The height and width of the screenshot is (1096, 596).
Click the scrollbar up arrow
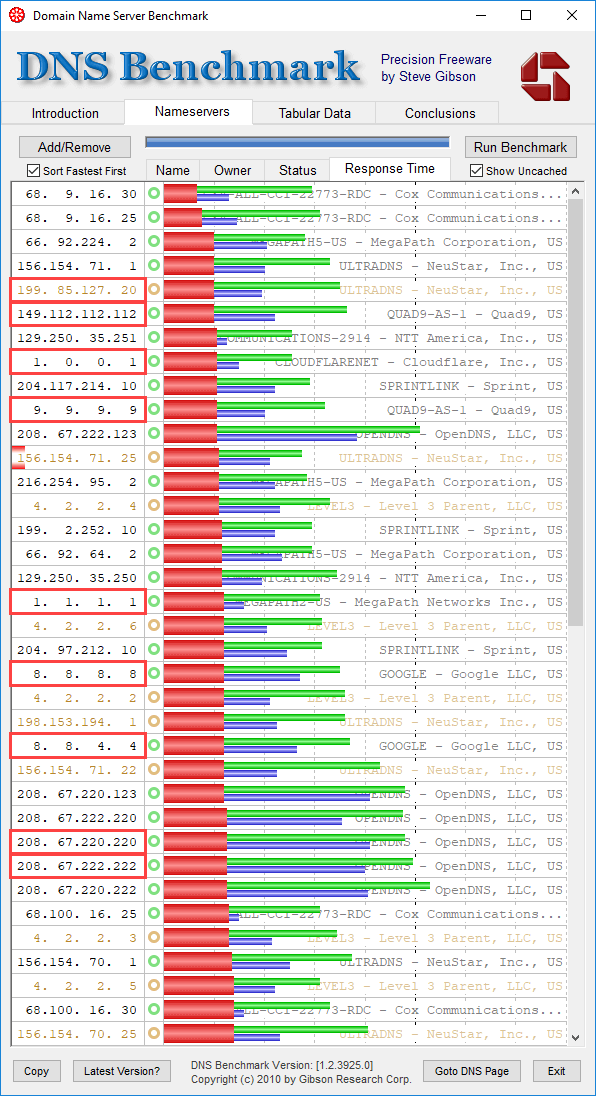(576, 191)
